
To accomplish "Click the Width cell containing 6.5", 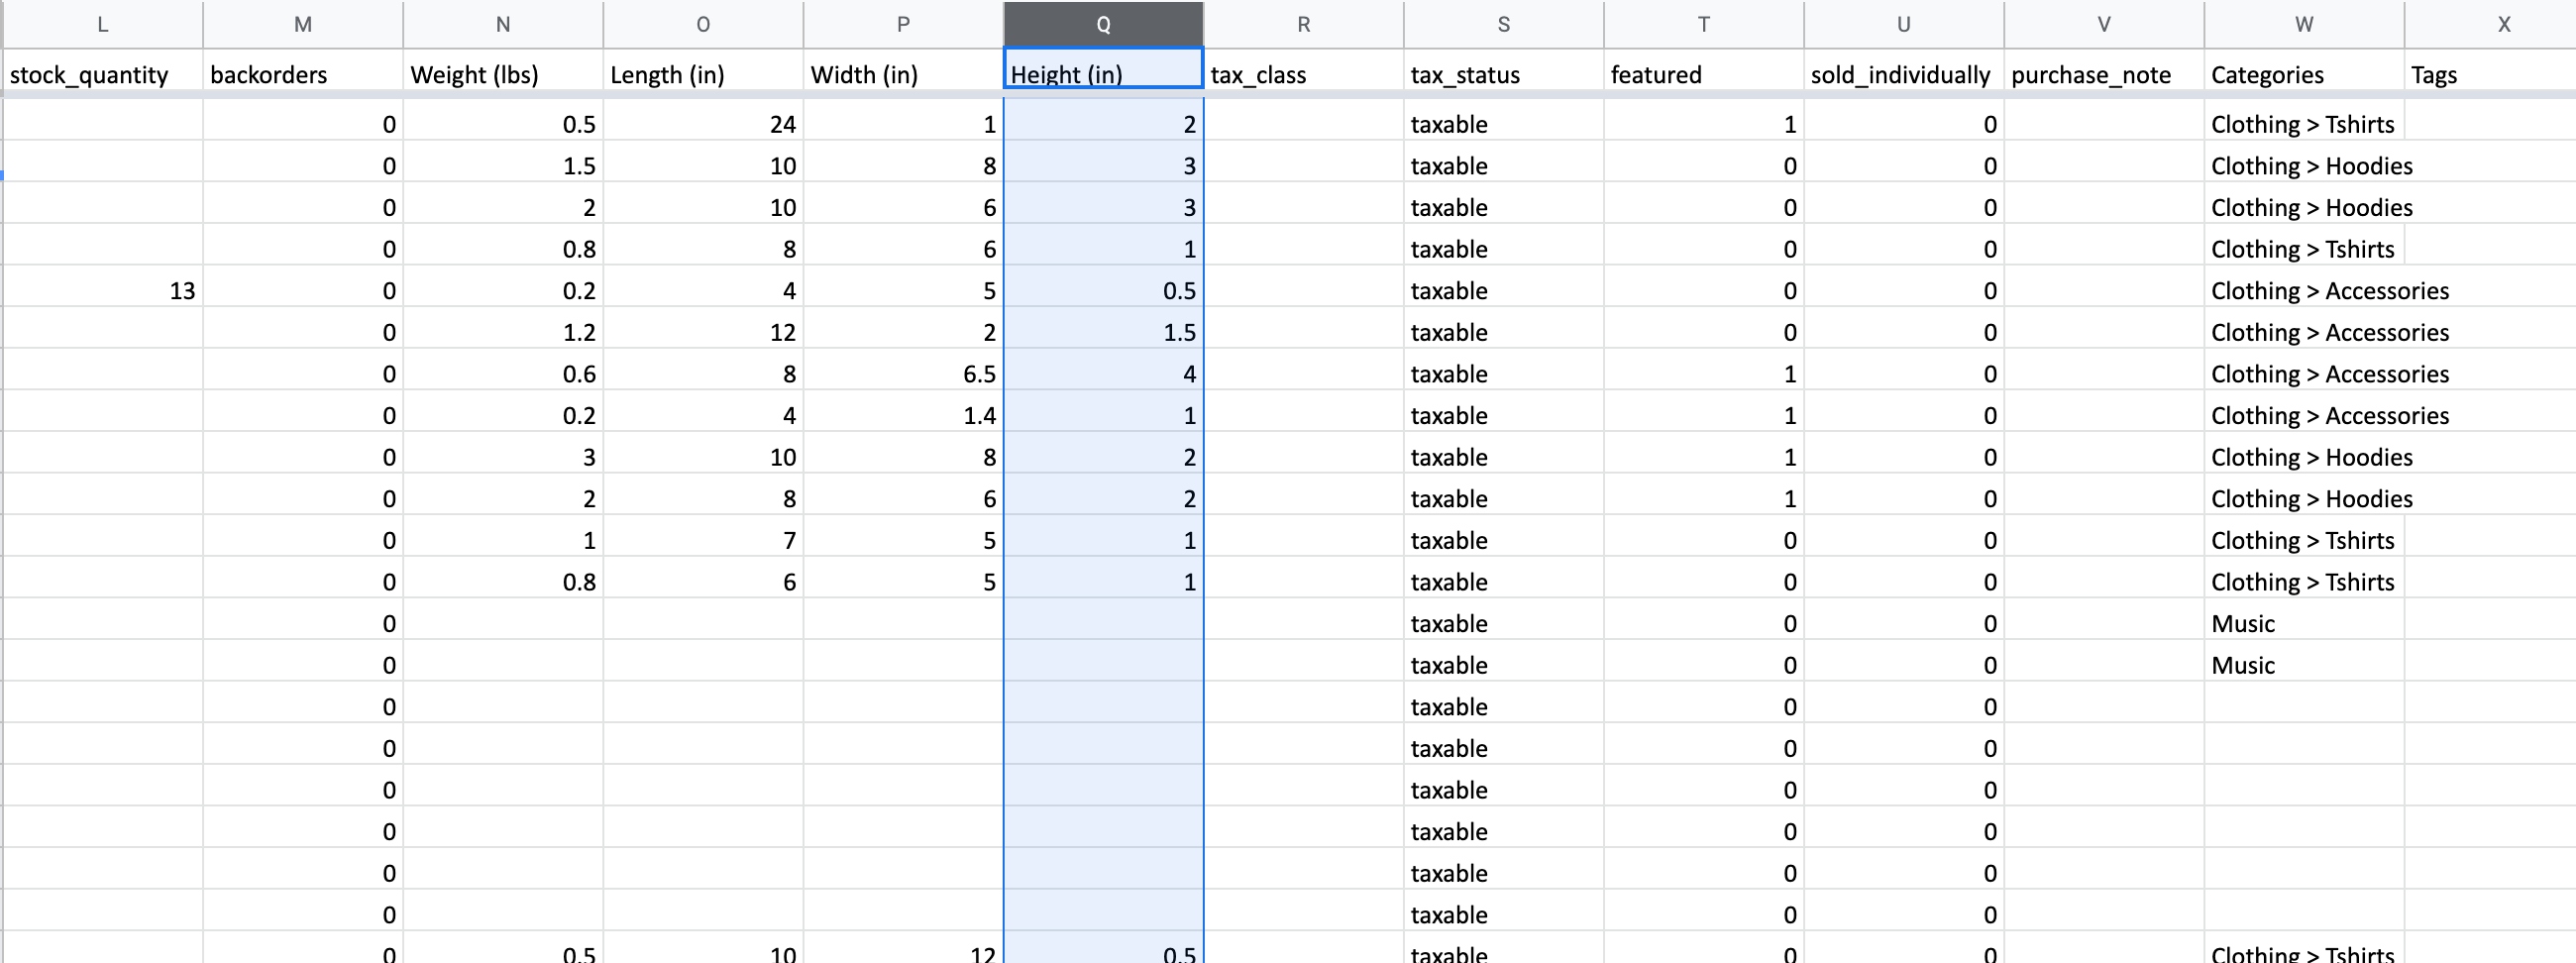I will [x=903, y=374].
